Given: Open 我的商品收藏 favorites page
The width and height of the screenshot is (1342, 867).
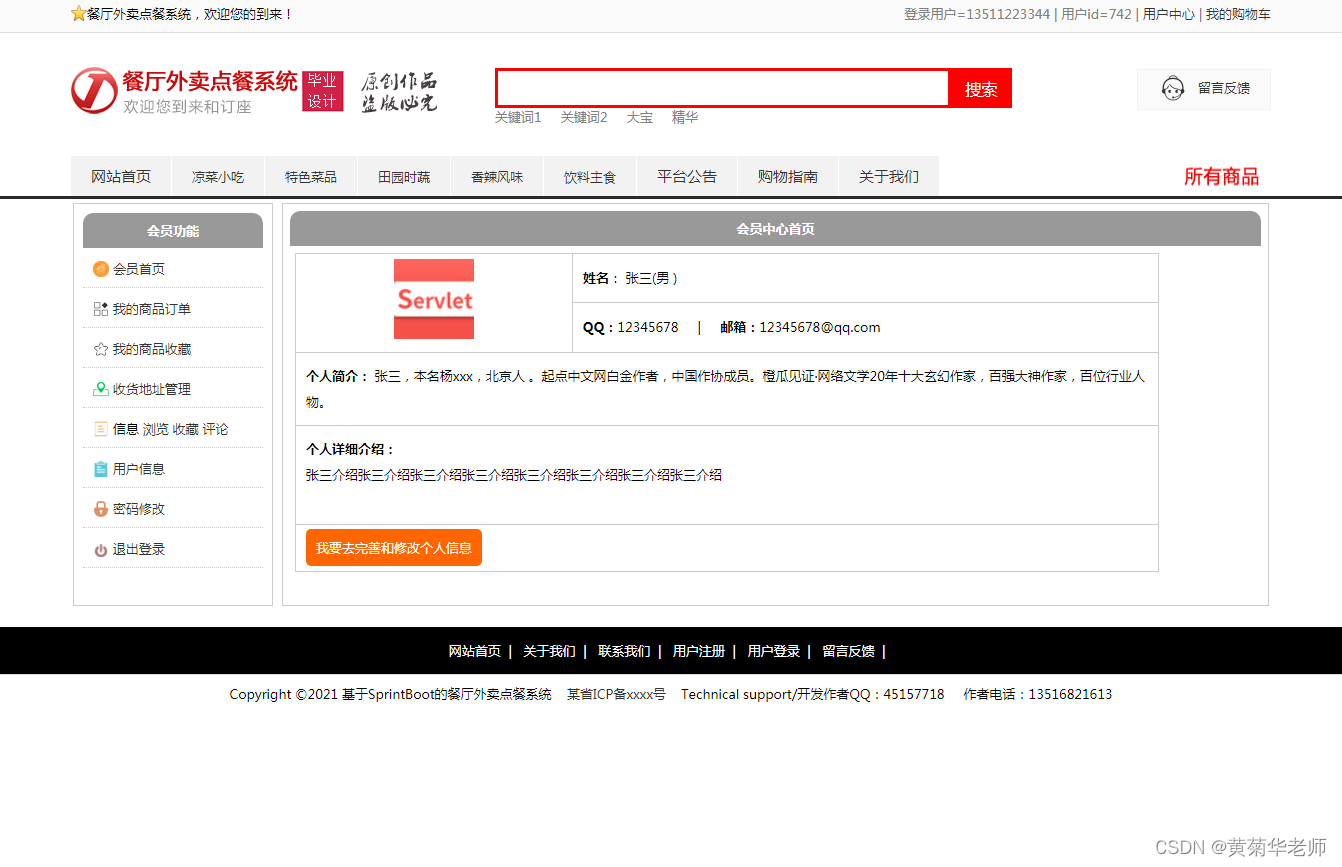Looking at the screenshot, I should (151, 348).
